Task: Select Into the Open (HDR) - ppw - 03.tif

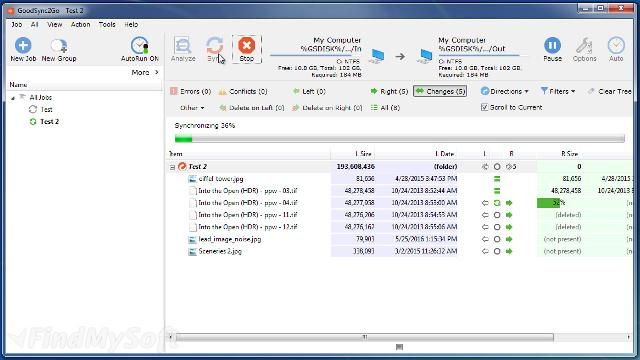Action: (247, 191)
